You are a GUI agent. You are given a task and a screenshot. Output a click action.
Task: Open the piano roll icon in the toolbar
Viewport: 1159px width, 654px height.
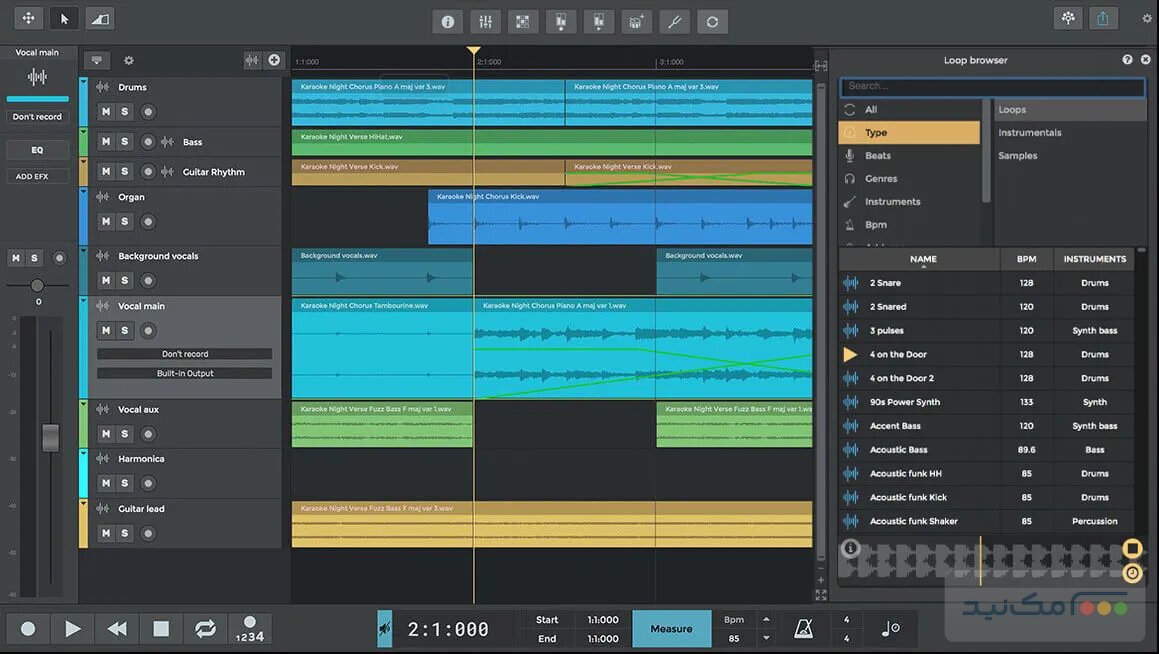pyautogui.click(x=522, y=21)
